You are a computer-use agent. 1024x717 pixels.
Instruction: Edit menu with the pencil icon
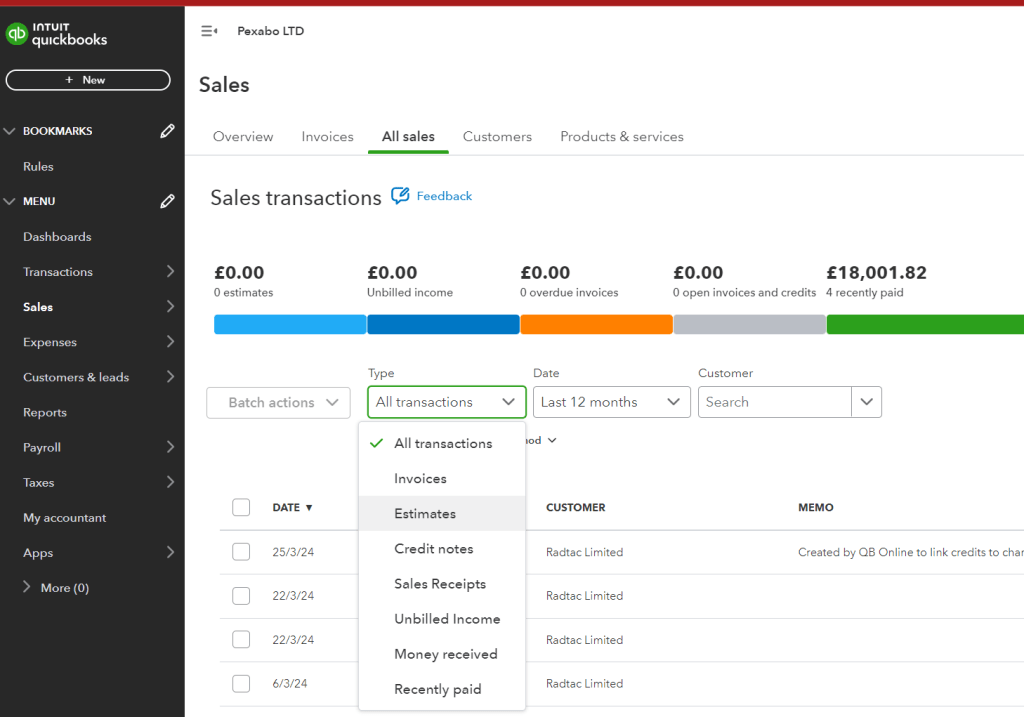tap(167, 201)
